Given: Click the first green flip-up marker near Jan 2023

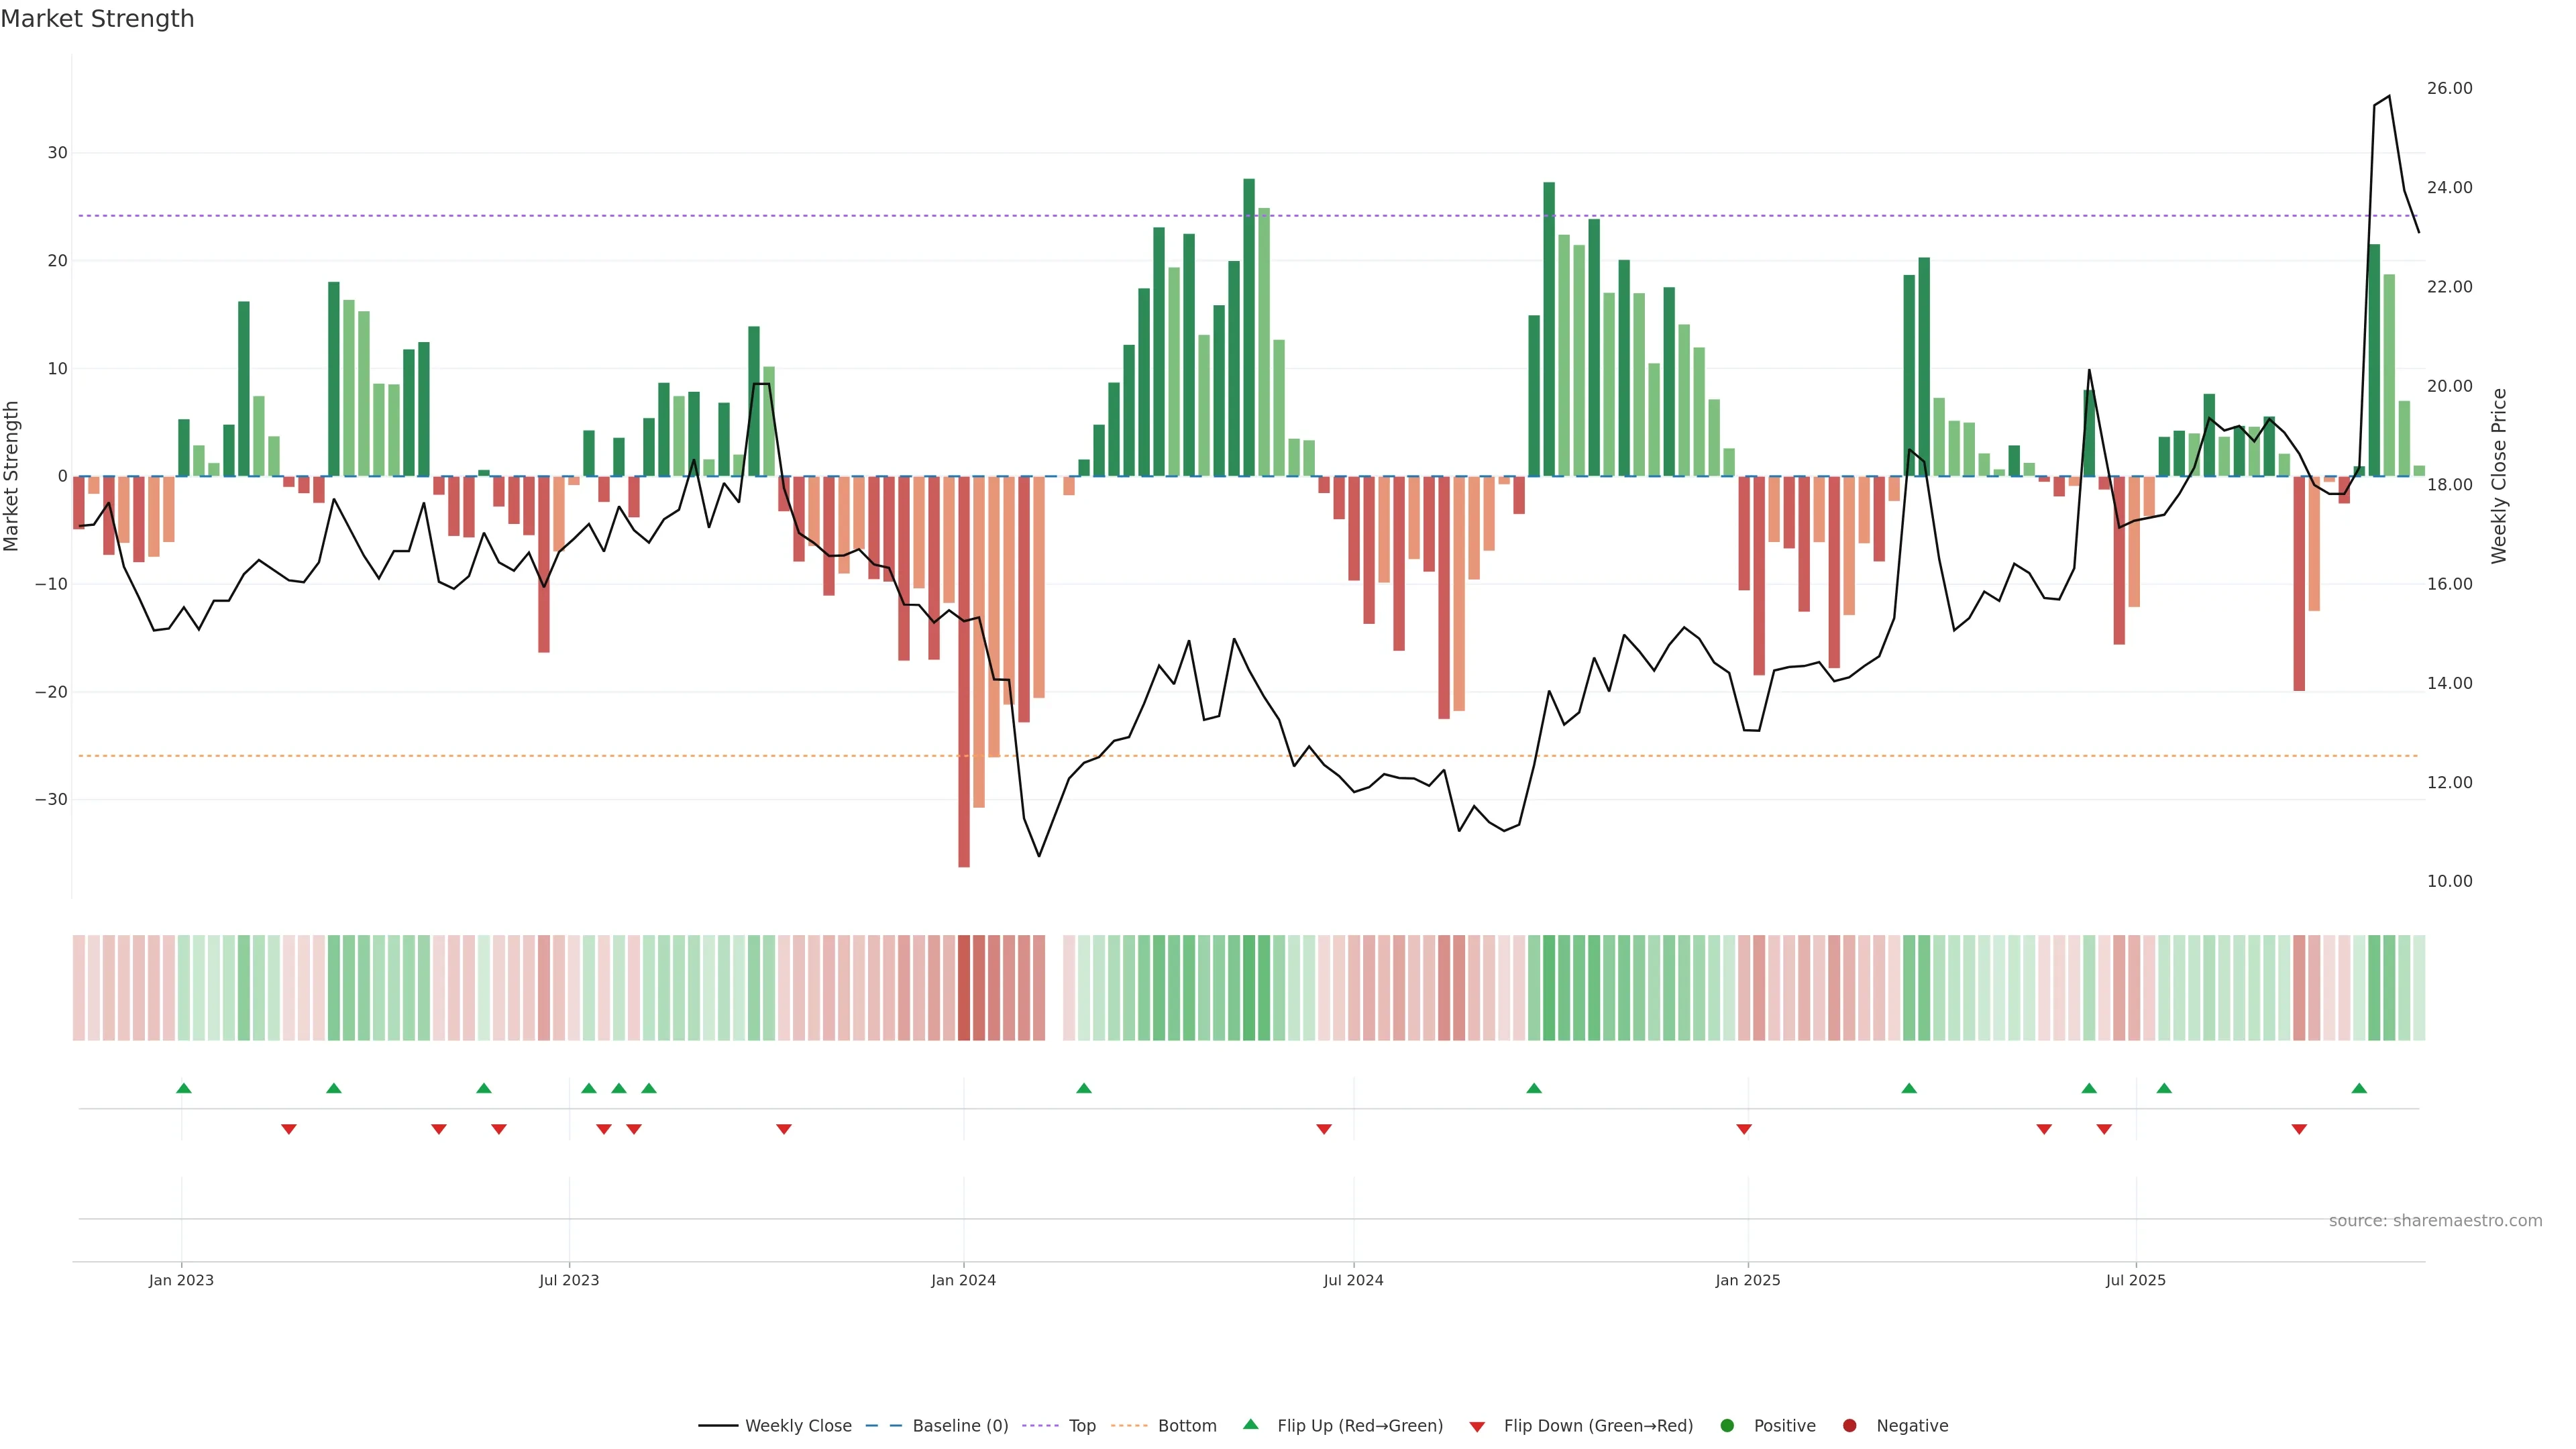Looking at the screenshot, I should (x=184, y=1088).
